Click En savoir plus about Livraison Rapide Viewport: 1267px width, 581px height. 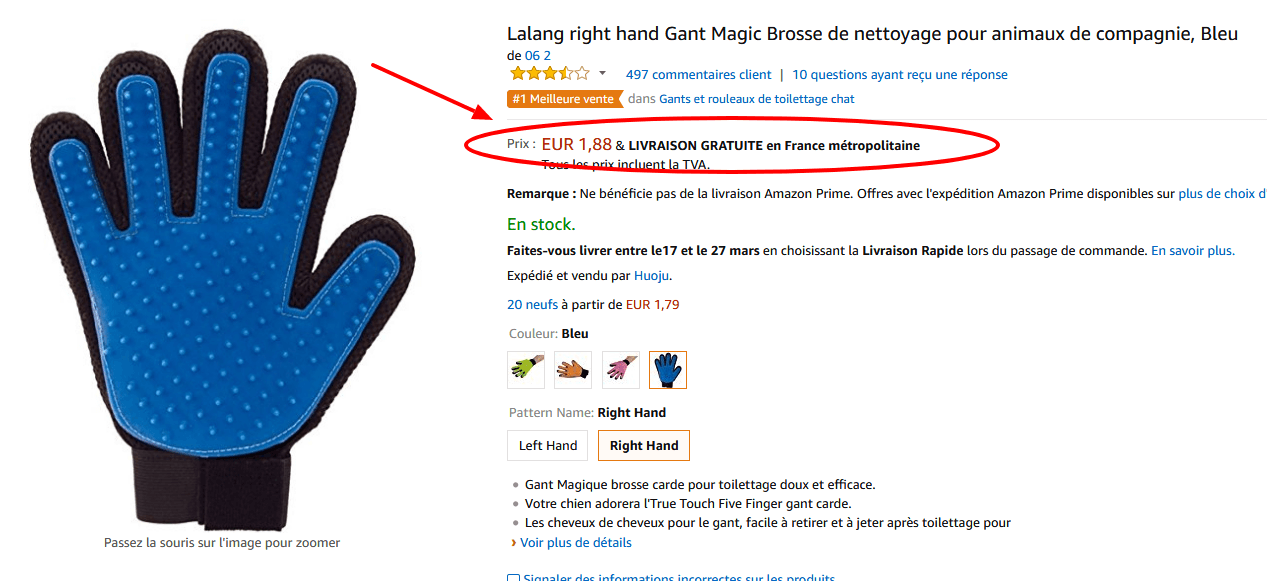pyautogui.click(x=1192, y=250)
